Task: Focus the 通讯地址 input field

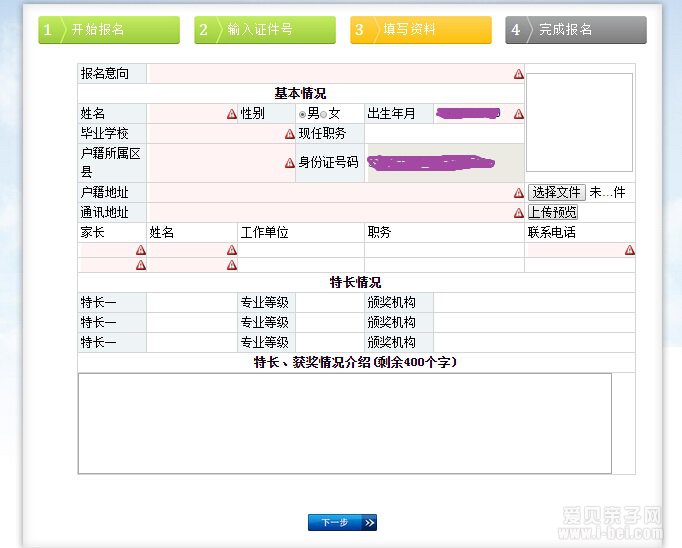Action: pyautogui.click(x=335, y=212)
